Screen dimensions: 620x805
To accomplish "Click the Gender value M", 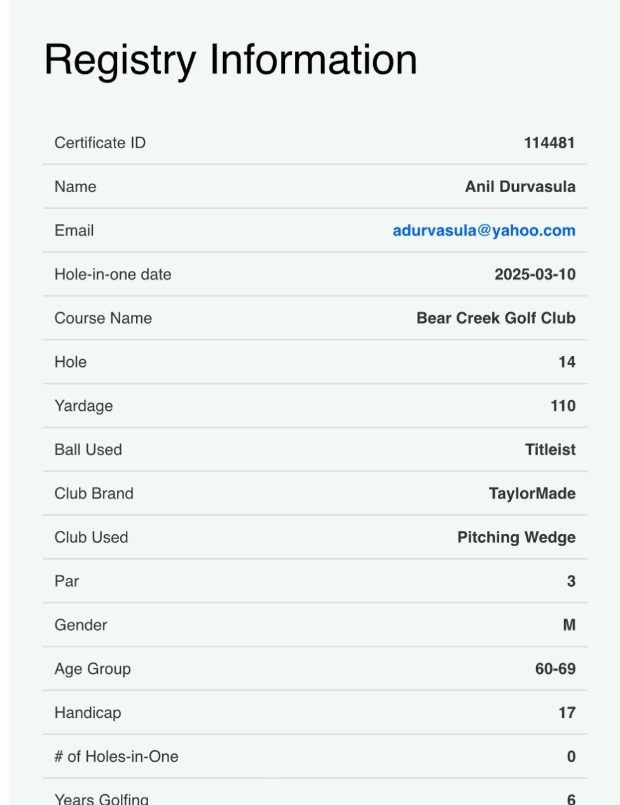I will click(x=569, y=625).
